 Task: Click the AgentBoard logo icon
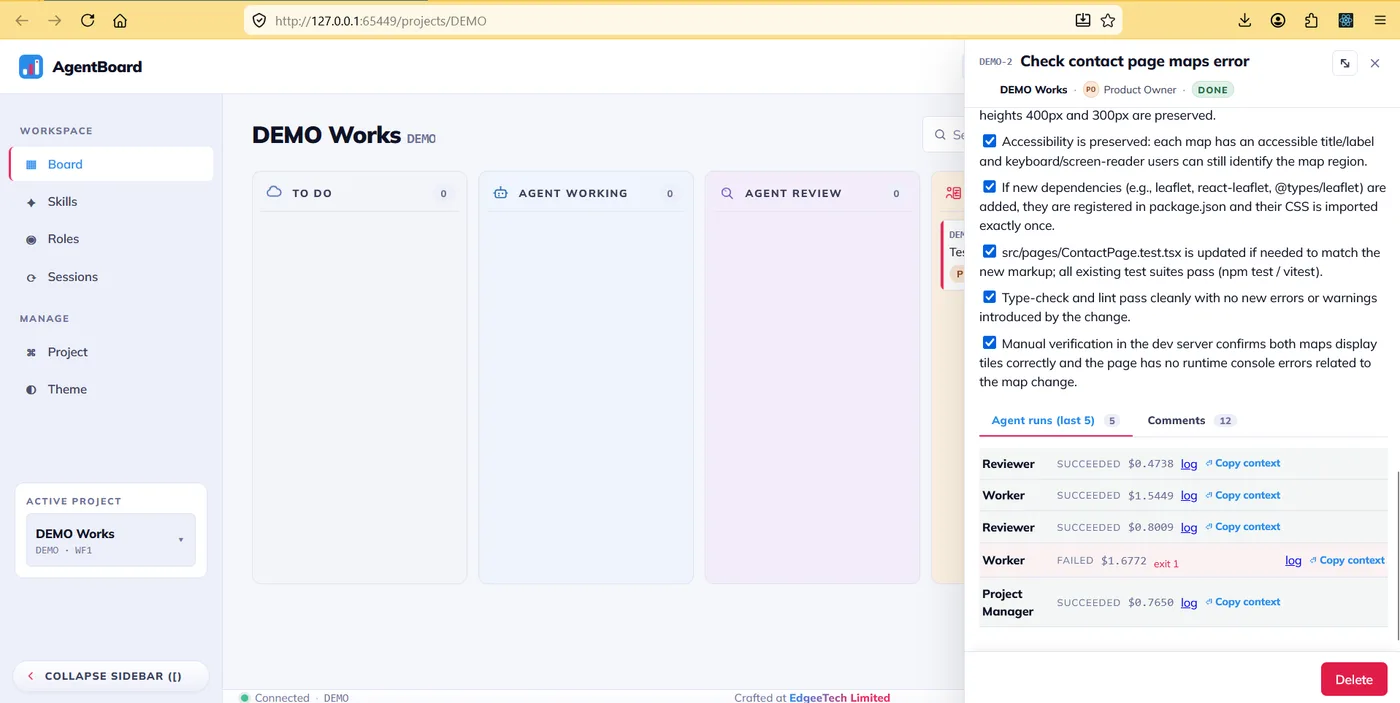point(31,67)
